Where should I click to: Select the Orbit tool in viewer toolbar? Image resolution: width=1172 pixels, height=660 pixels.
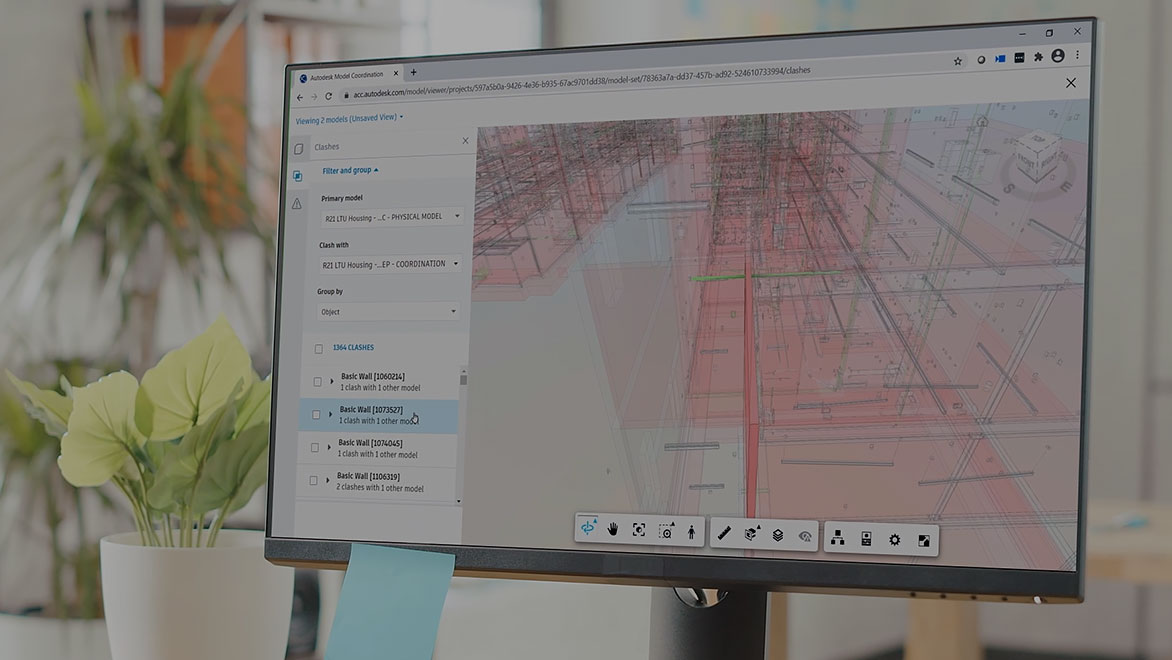[588, 528]
